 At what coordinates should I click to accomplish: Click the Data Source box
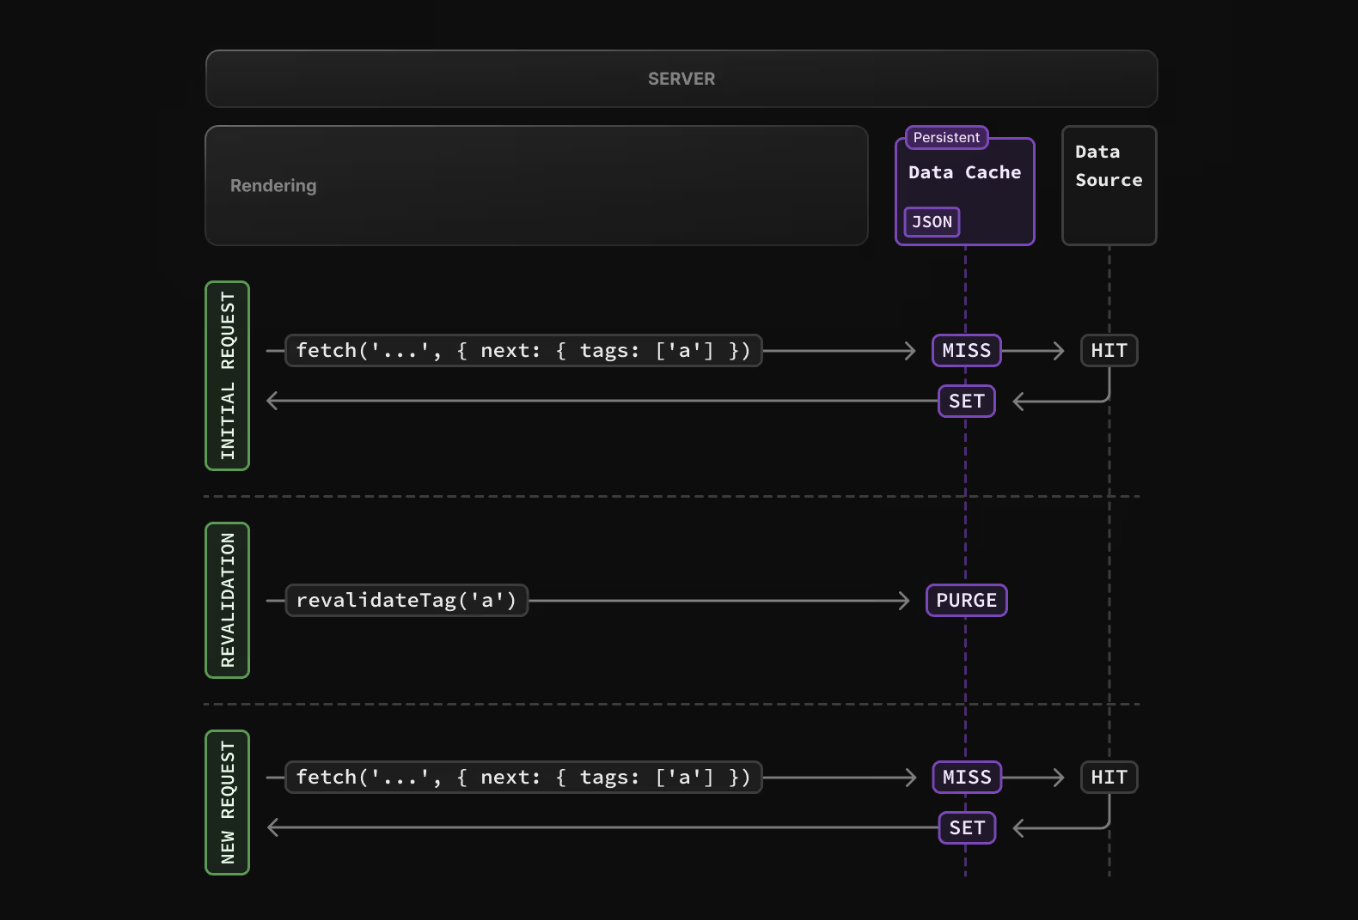[1108, 185]
